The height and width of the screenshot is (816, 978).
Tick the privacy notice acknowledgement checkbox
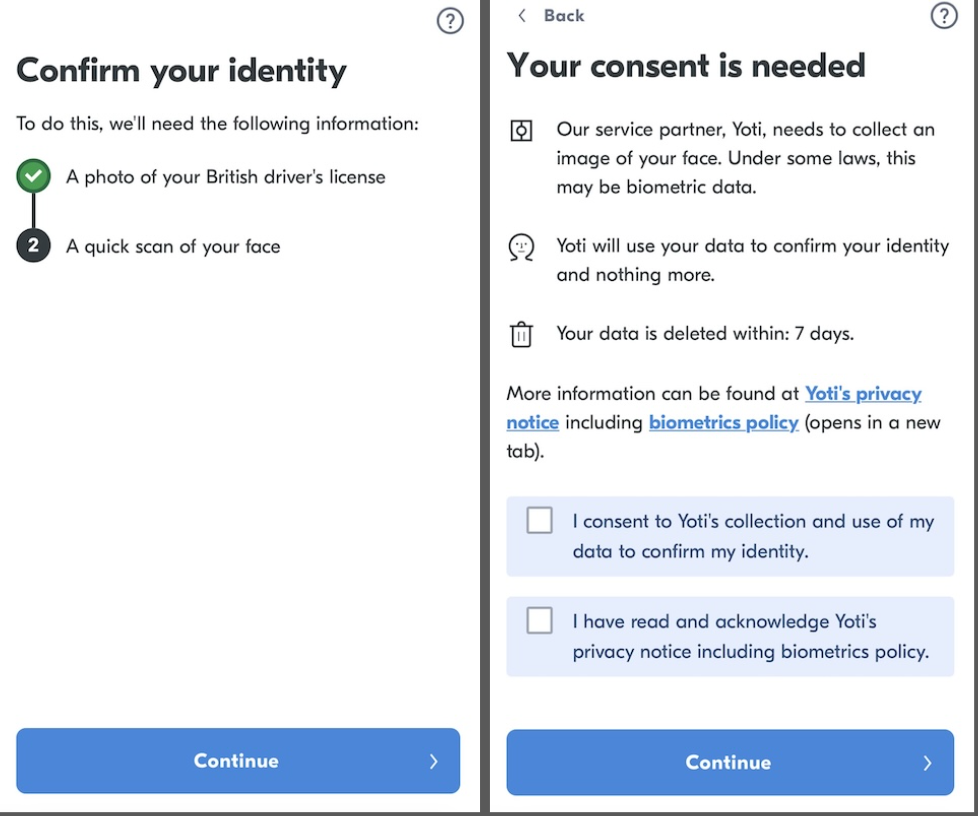click(x=540, y=621)
